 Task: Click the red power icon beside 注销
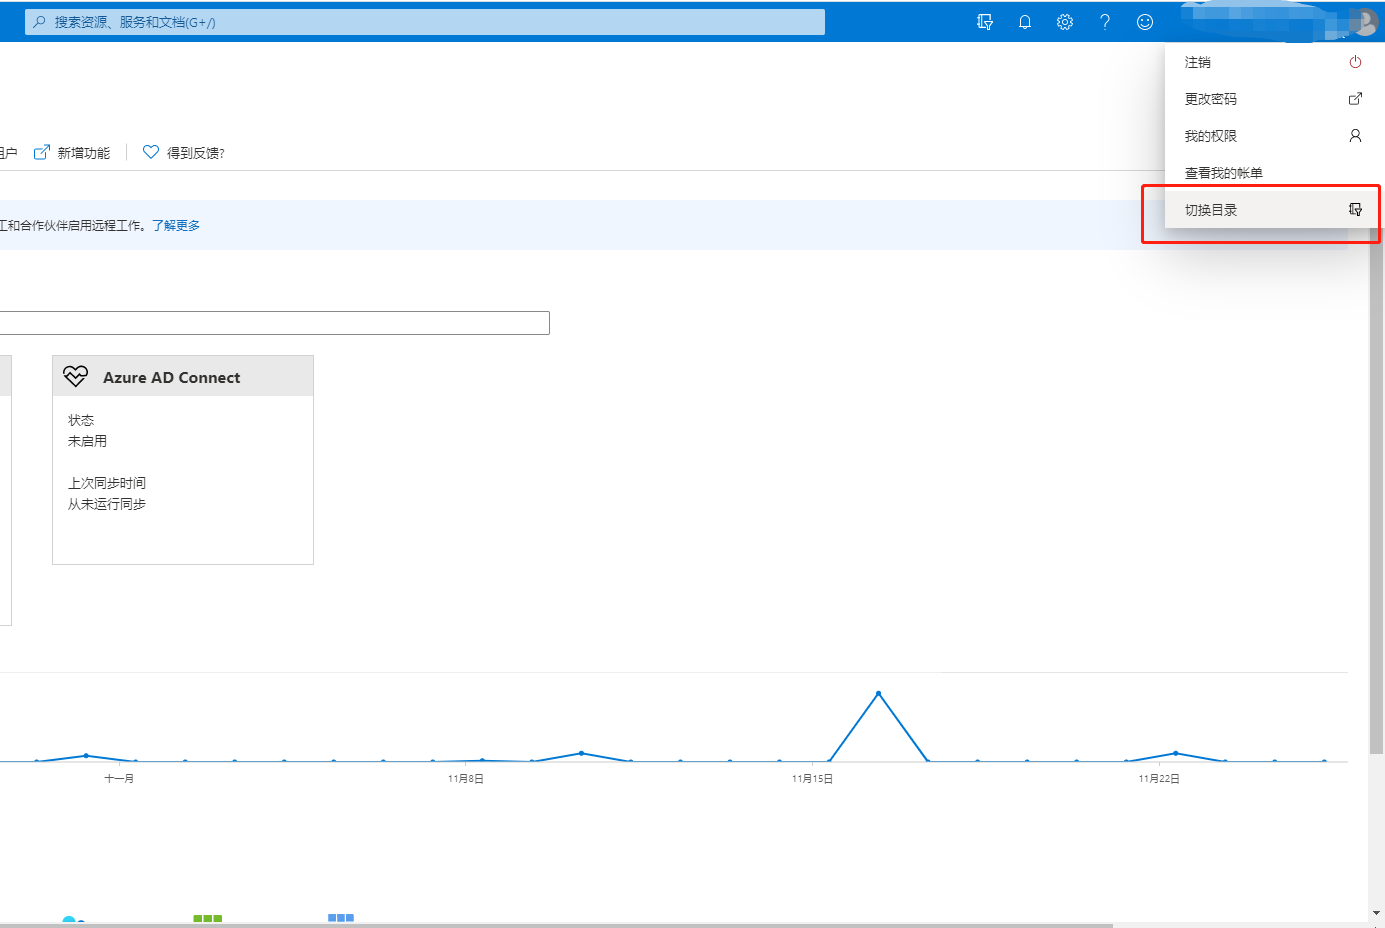[1355, 62]
